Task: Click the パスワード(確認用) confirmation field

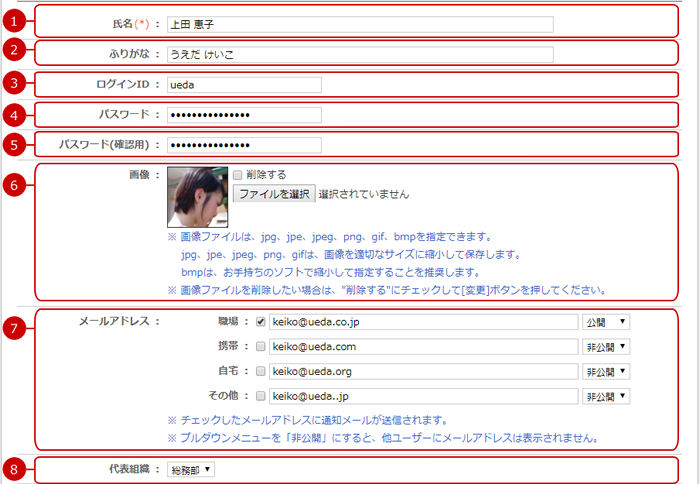Action: 243,145
